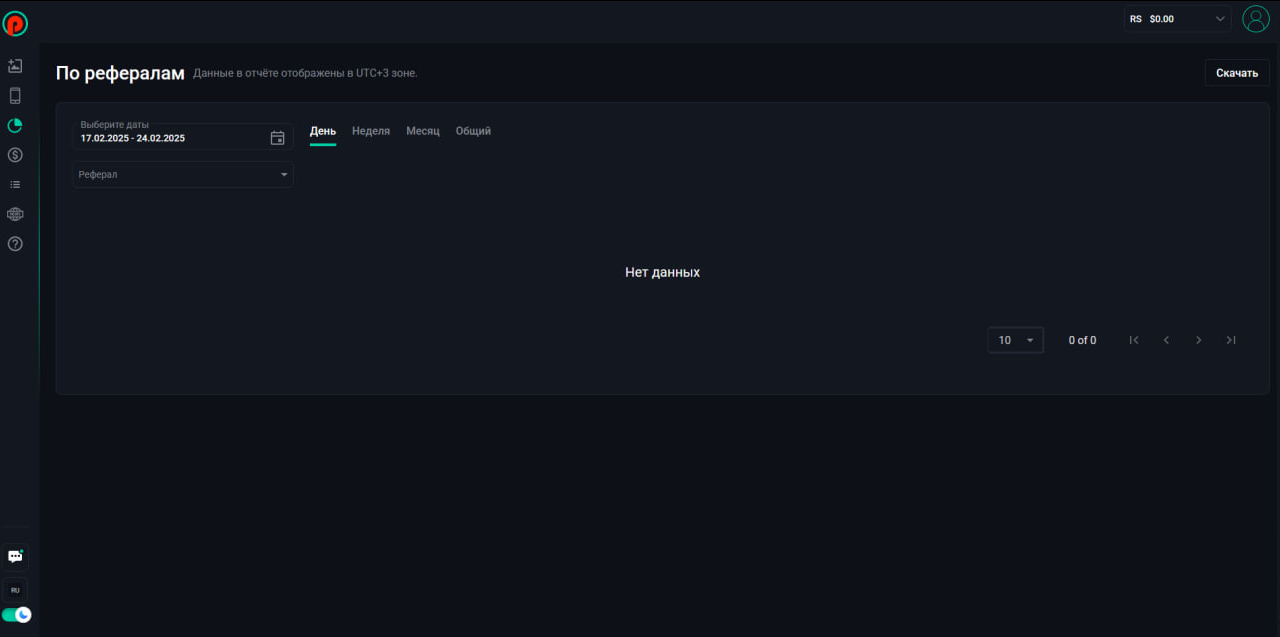The height and width of the screenshot is (637, 1280).
Task: Open the dollar sign finance icon
Action: (x=15, y=155)
